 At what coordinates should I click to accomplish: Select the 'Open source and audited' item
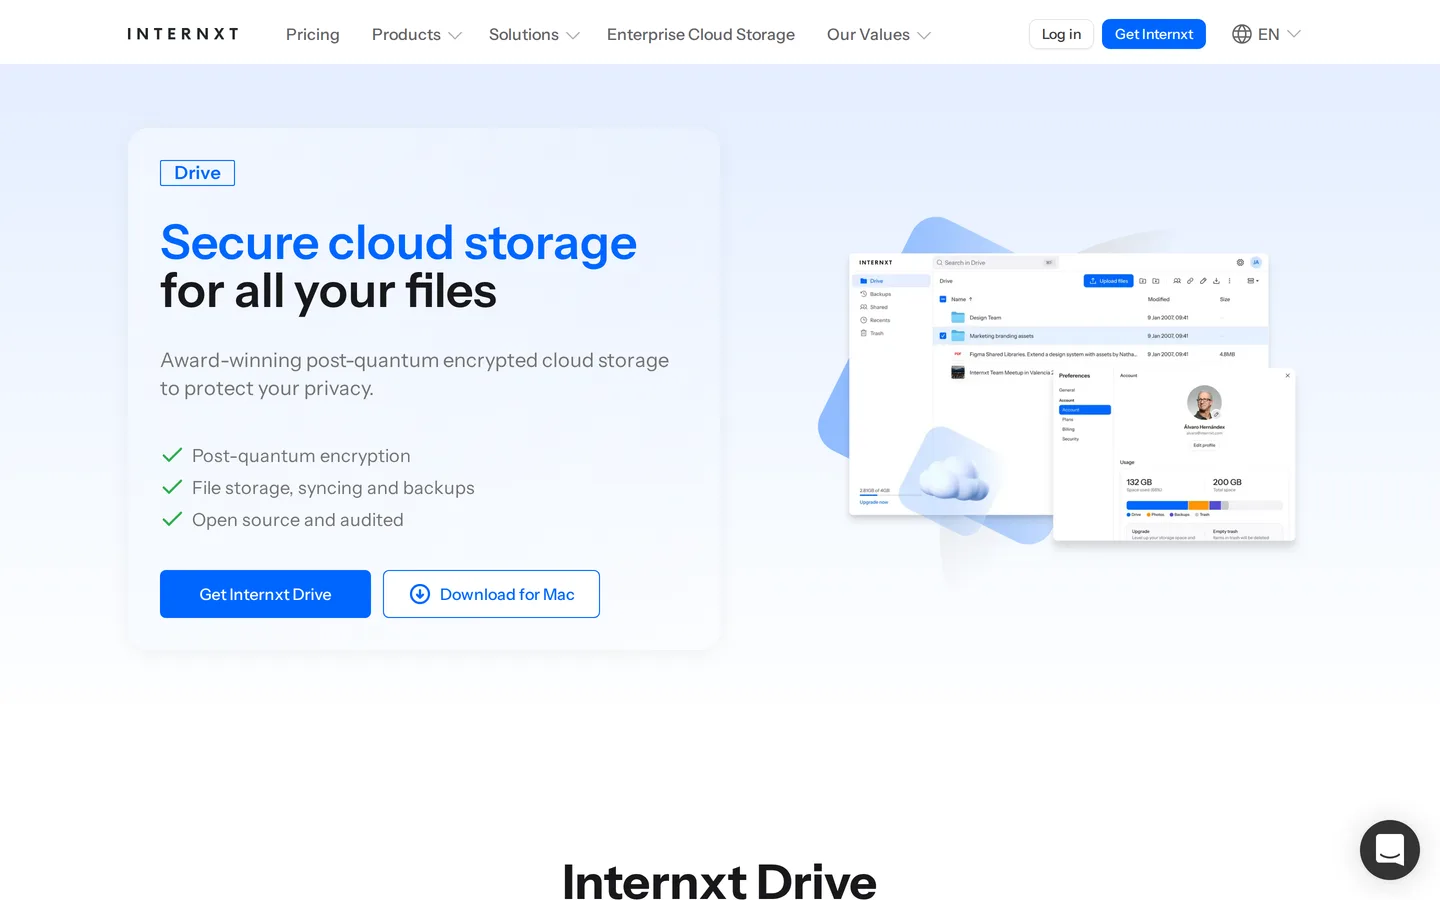282,520
